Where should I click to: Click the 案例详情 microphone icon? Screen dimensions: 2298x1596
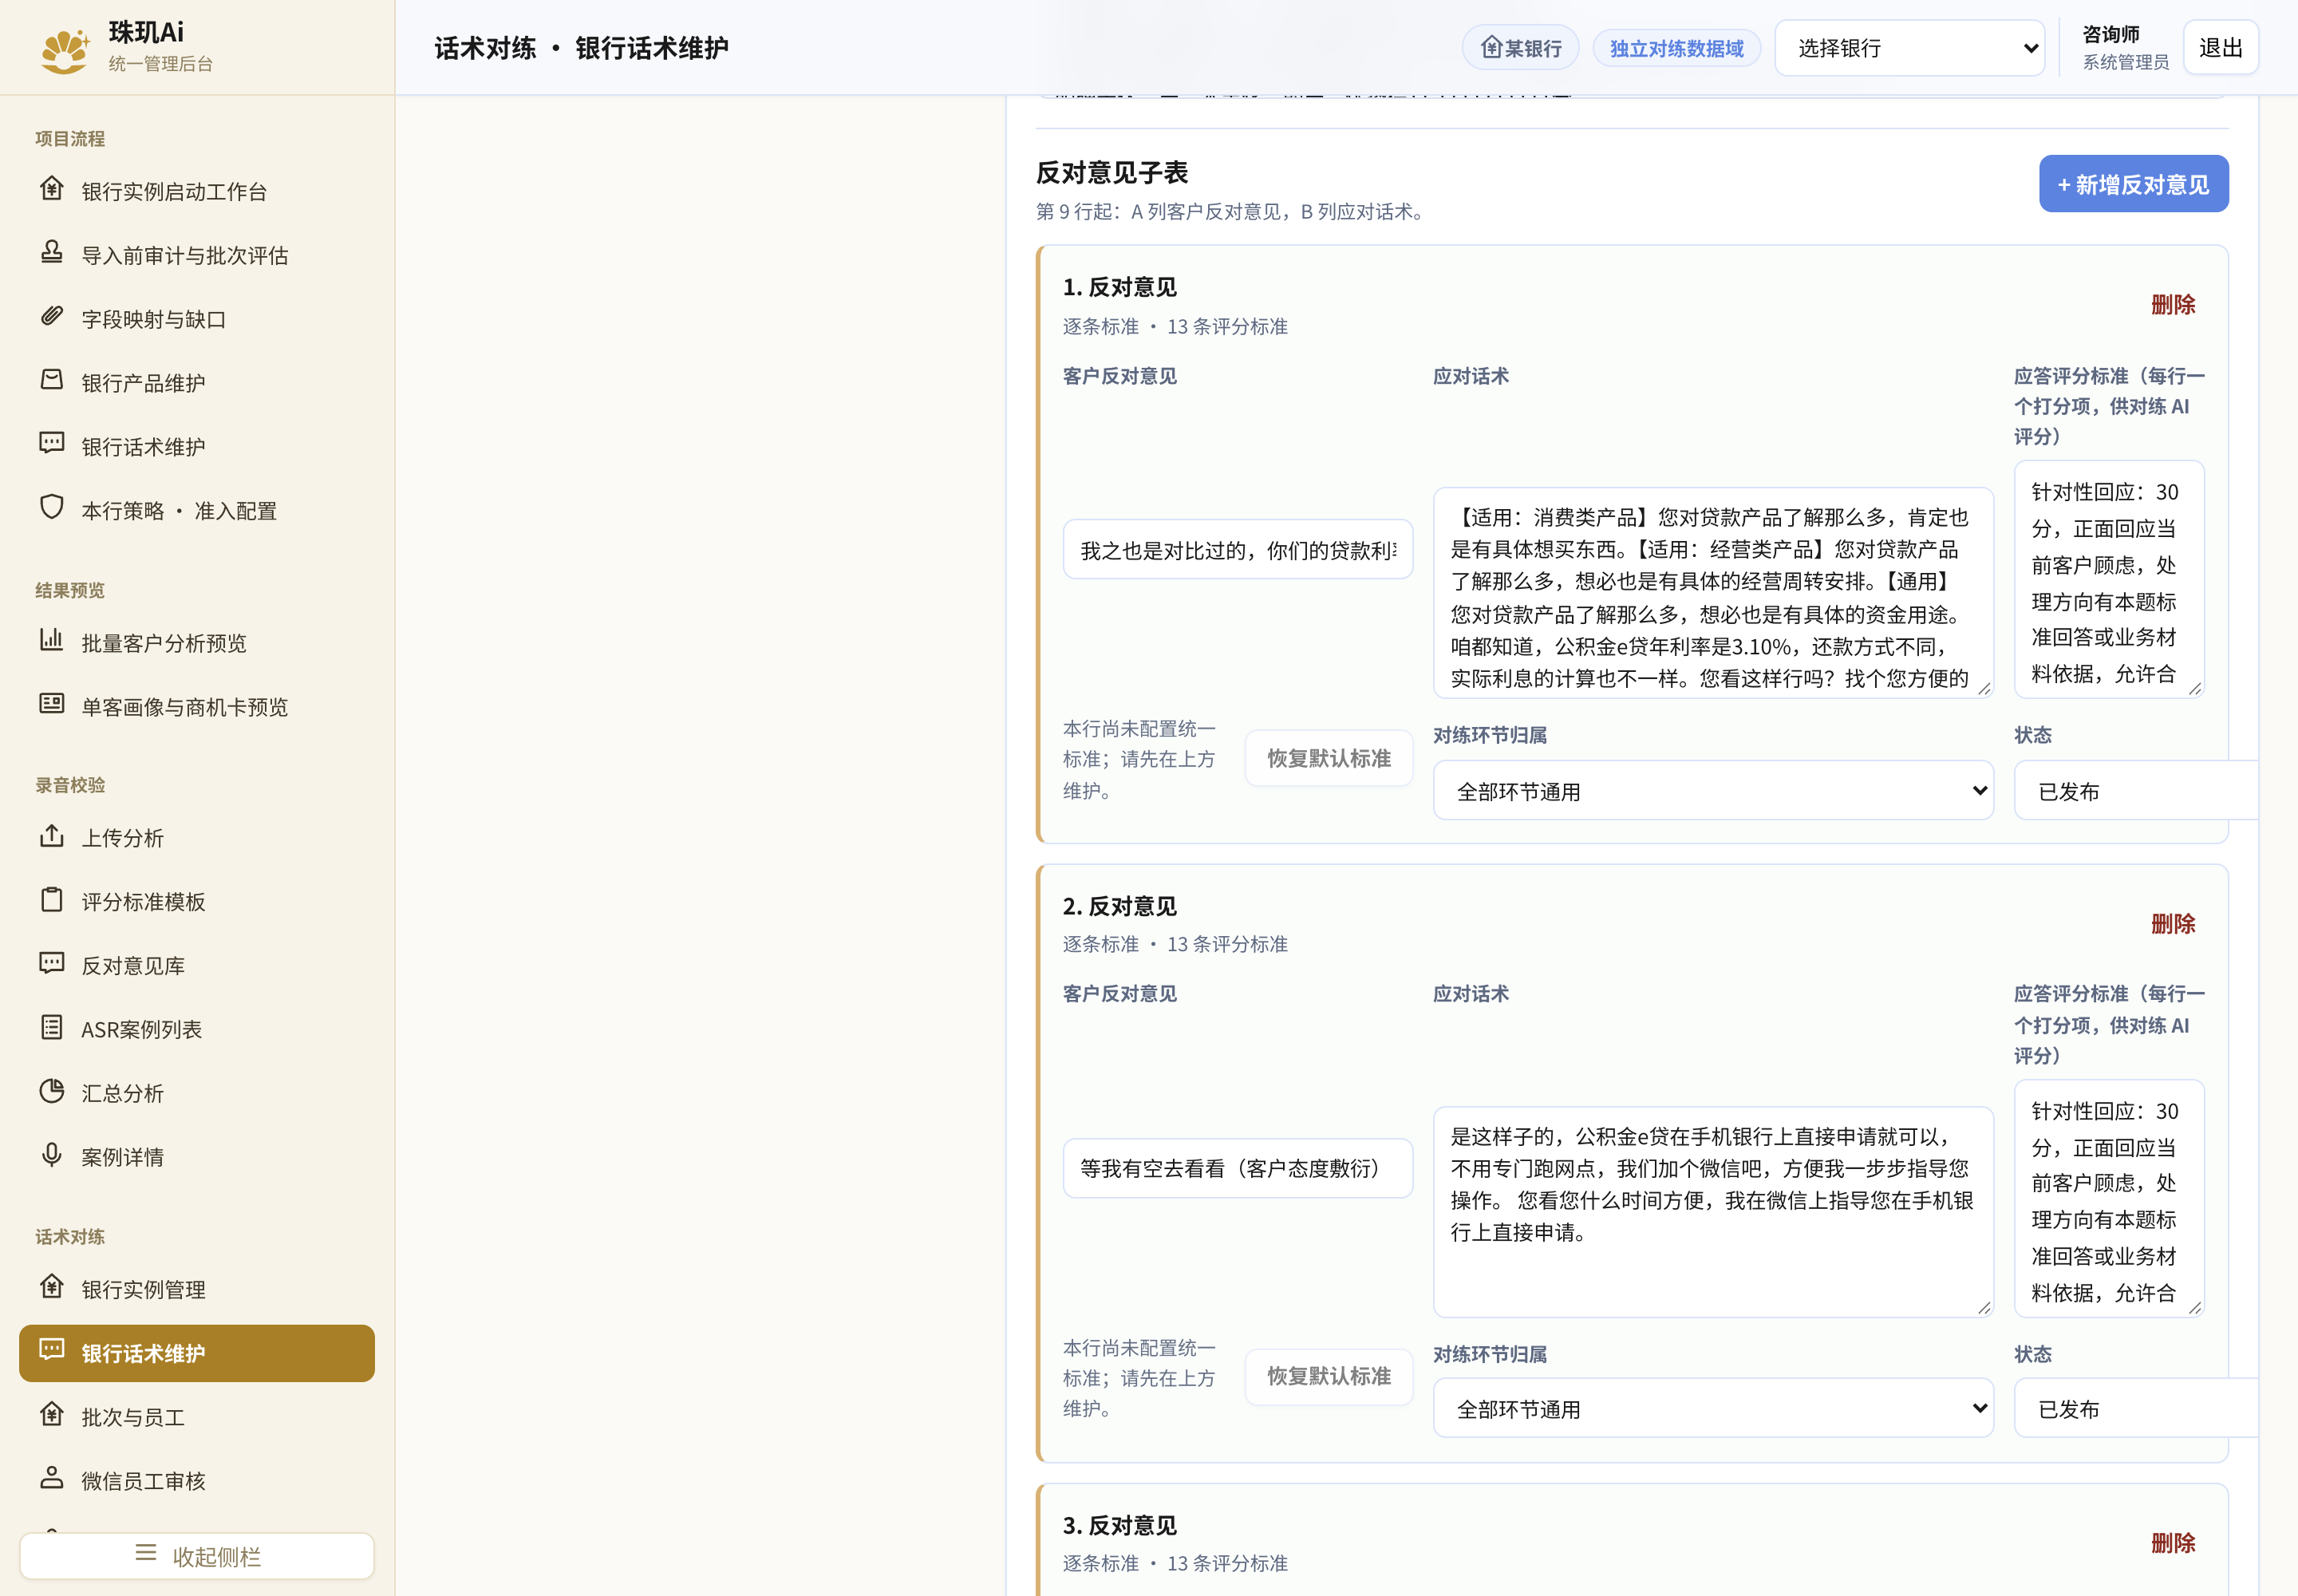[x=52, y=1155]
